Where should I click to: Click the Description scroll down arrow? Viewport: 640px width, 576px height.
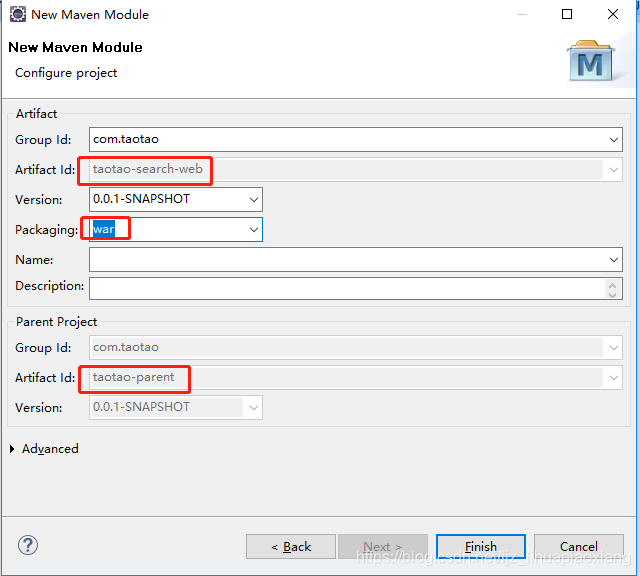(x=612, y=294)
